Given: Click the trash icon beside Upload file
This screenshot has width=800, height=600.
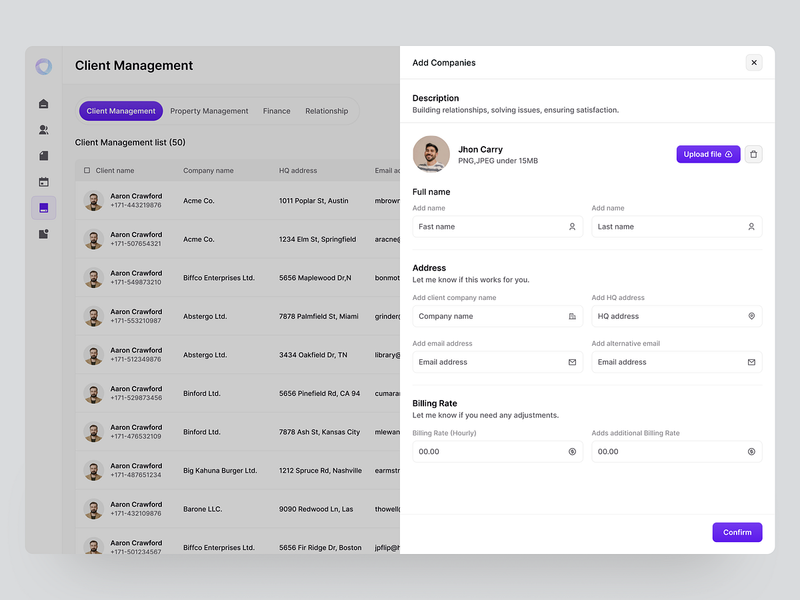Looking at the screenshot, I should (754, 154).
